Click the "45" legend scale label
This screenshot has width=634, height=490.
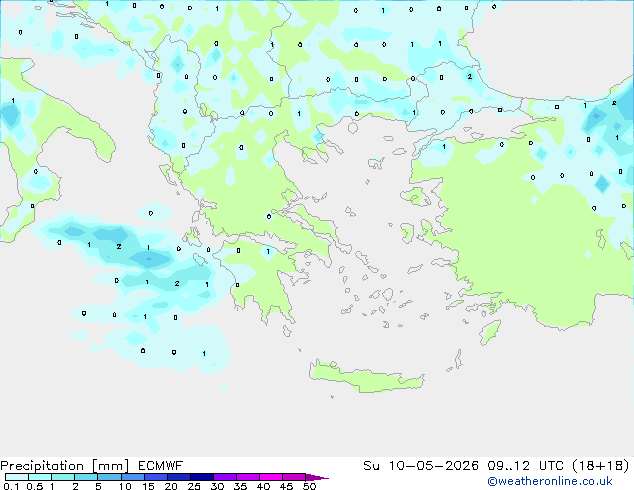tap(286, 486)
